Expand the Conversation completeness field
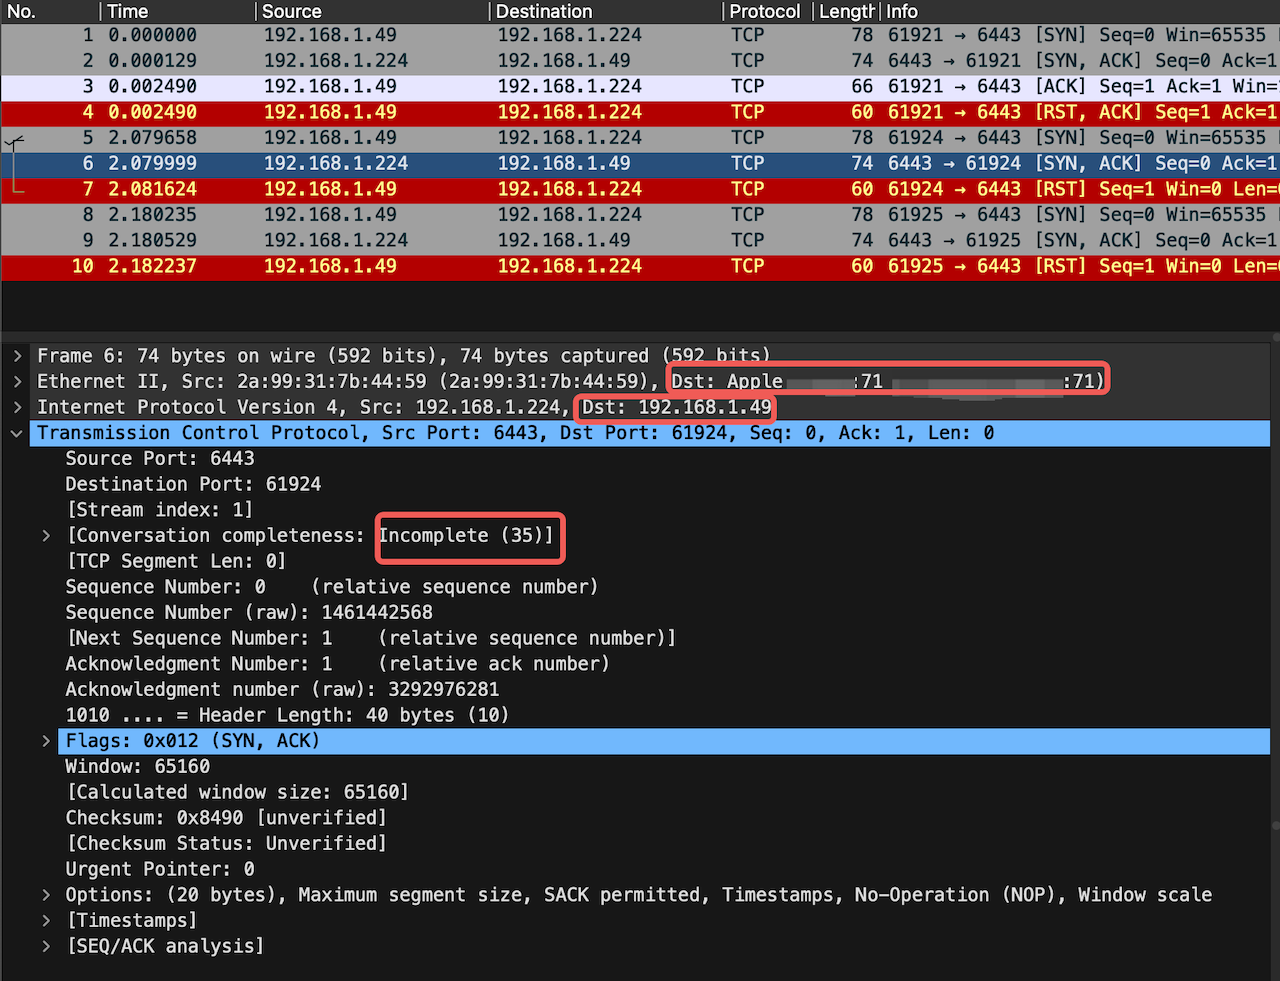This screenshot has height=981, width=1280. tap(46, 536)
